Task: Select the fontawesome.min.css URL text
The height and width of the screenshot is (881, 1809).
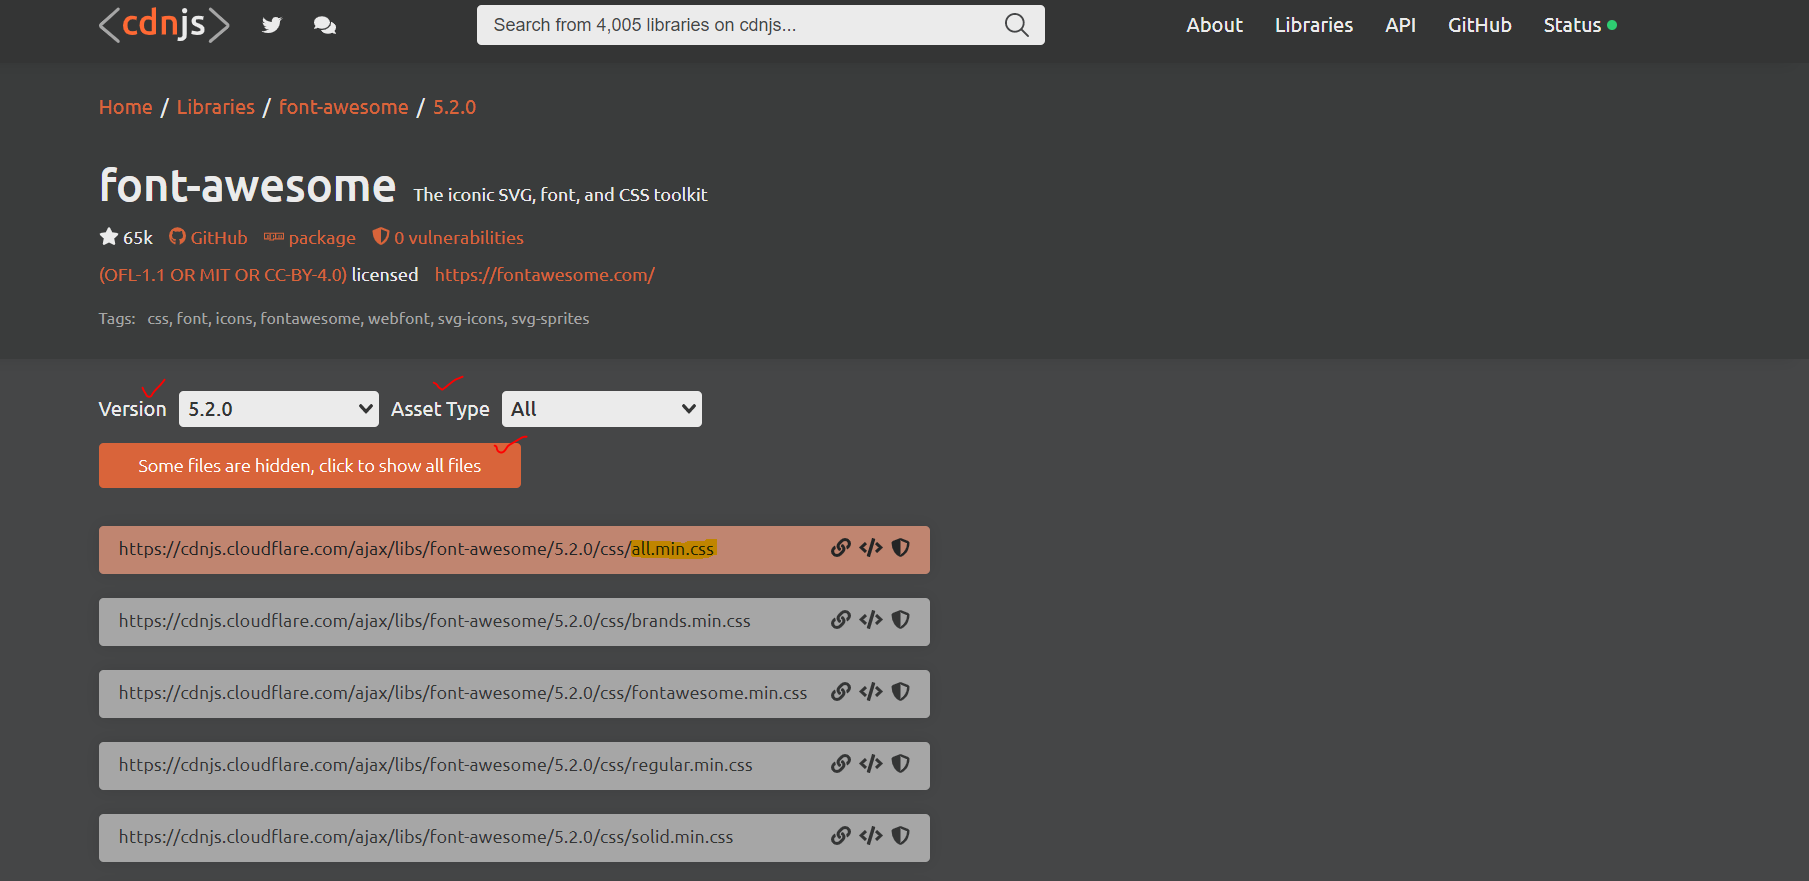Action: tap(463, 693)
